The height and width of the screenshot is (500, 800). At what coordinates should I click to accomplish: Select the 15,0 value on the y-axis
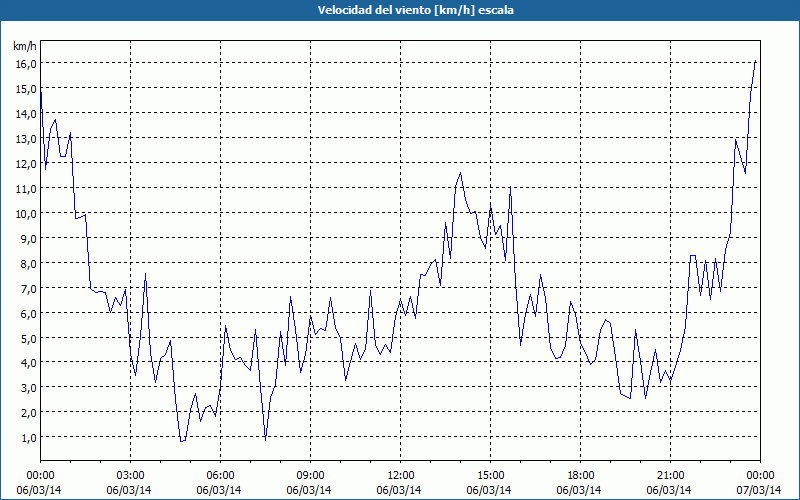point(26,89)
